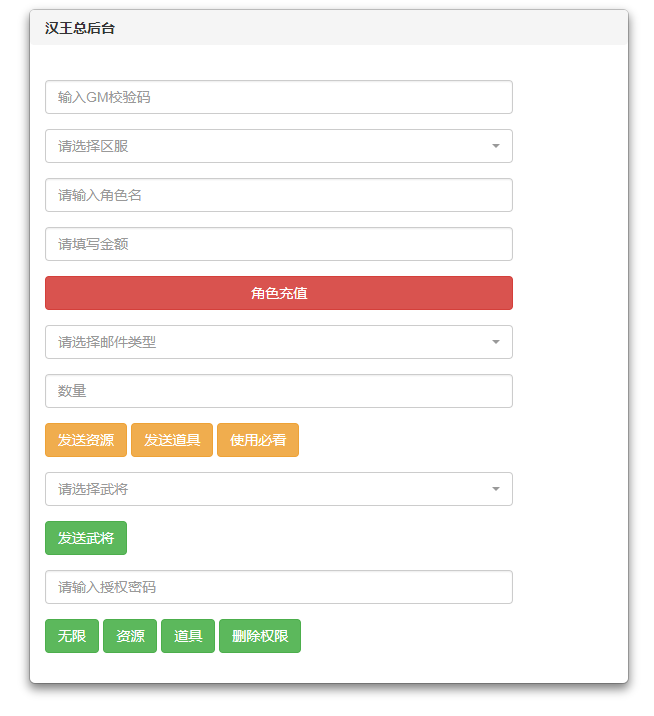Open the 使用必看 button
The height and width of the screenshot is (716, 654).
(x=258, y=440)
